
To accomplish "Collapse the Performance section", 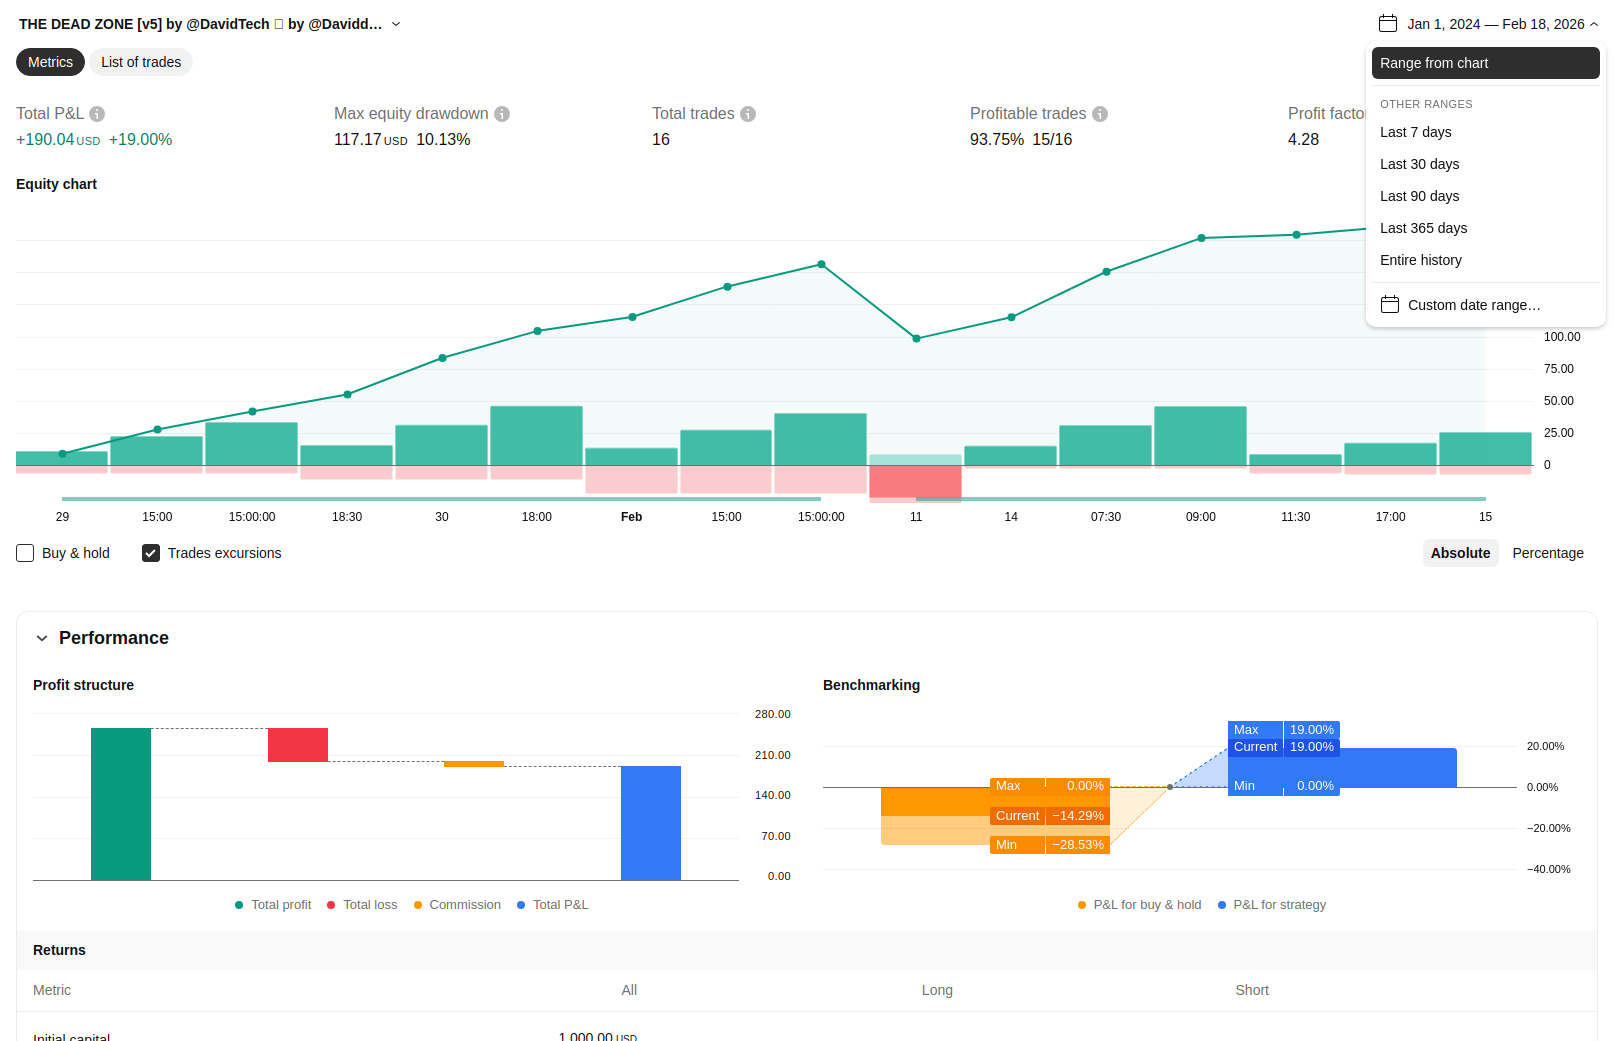I will click(x=42, y=638).
